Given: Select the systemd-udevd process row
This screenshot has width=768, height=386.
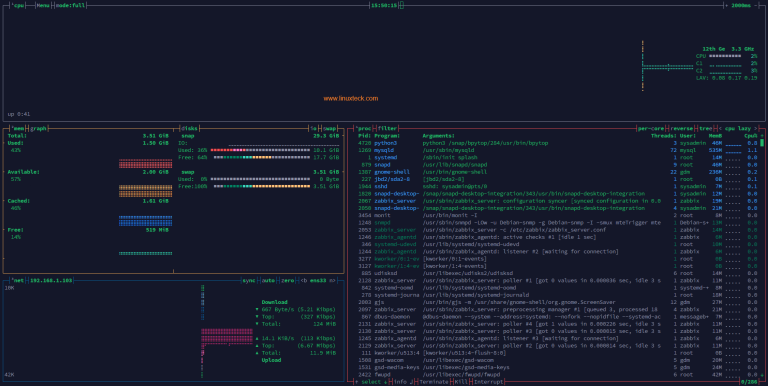Looking at the screenshot, I should [x=557, y=244].
